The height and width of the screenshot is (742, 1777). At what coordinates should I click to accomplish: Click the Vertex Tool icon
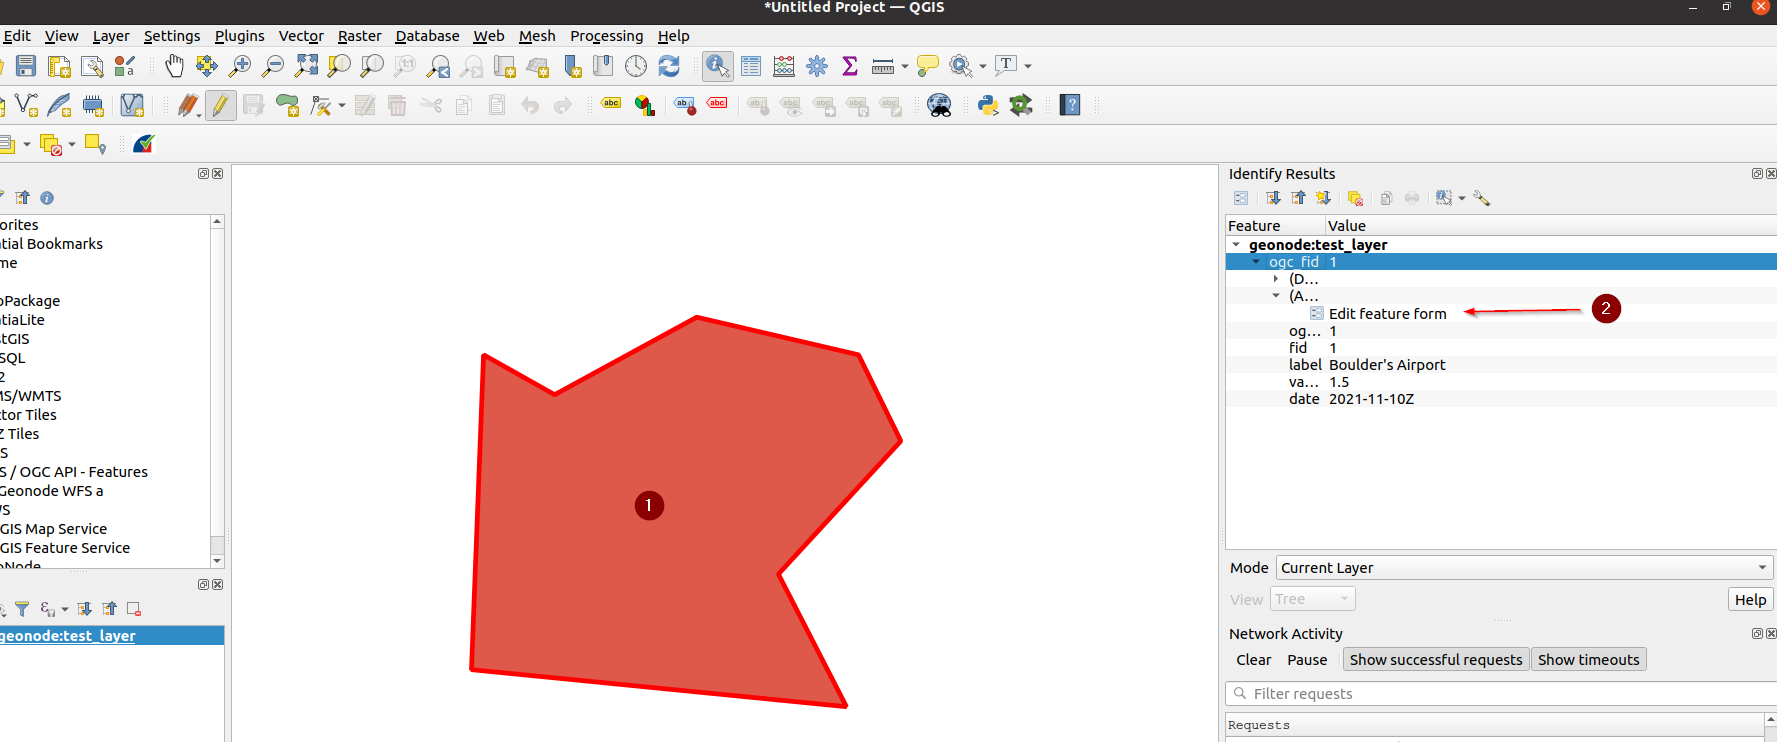pos(321,105)
